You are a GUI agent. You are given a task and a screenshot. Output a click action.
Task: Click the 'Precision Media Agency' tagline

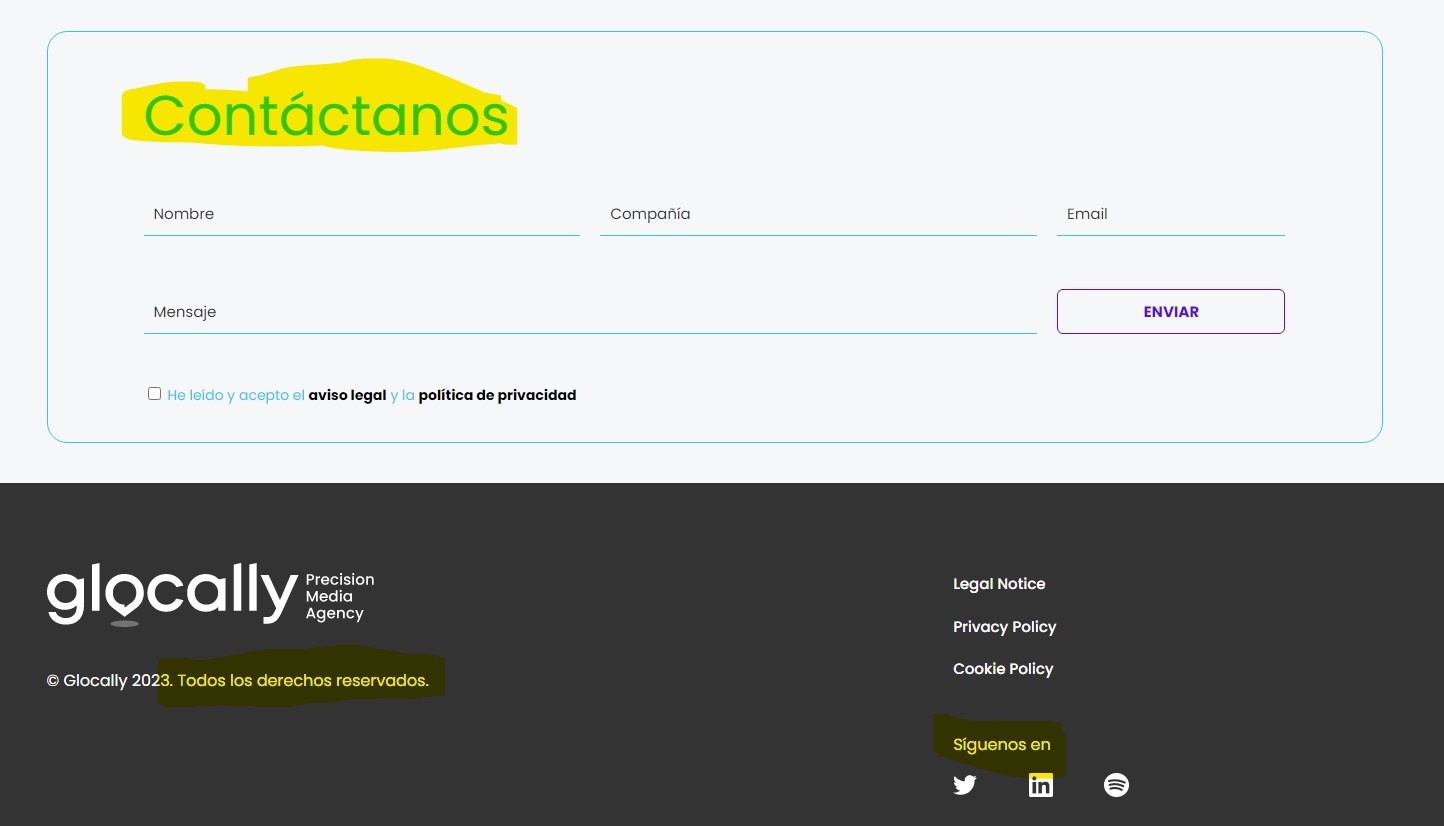tap(340, 597)
